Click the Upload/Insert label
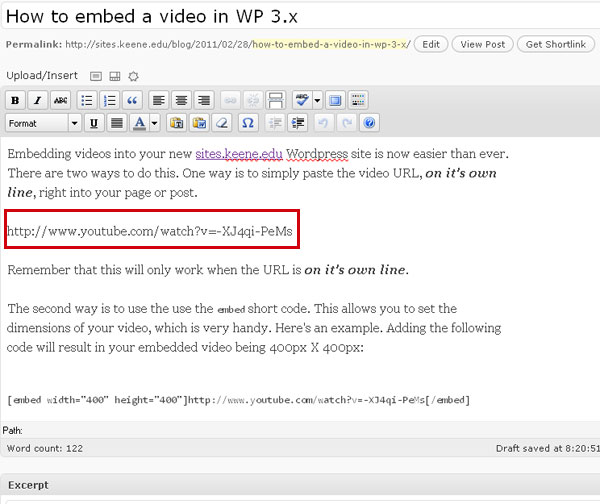Image resolution: width=600 pixels, height=504 pixels. (42, 76)
